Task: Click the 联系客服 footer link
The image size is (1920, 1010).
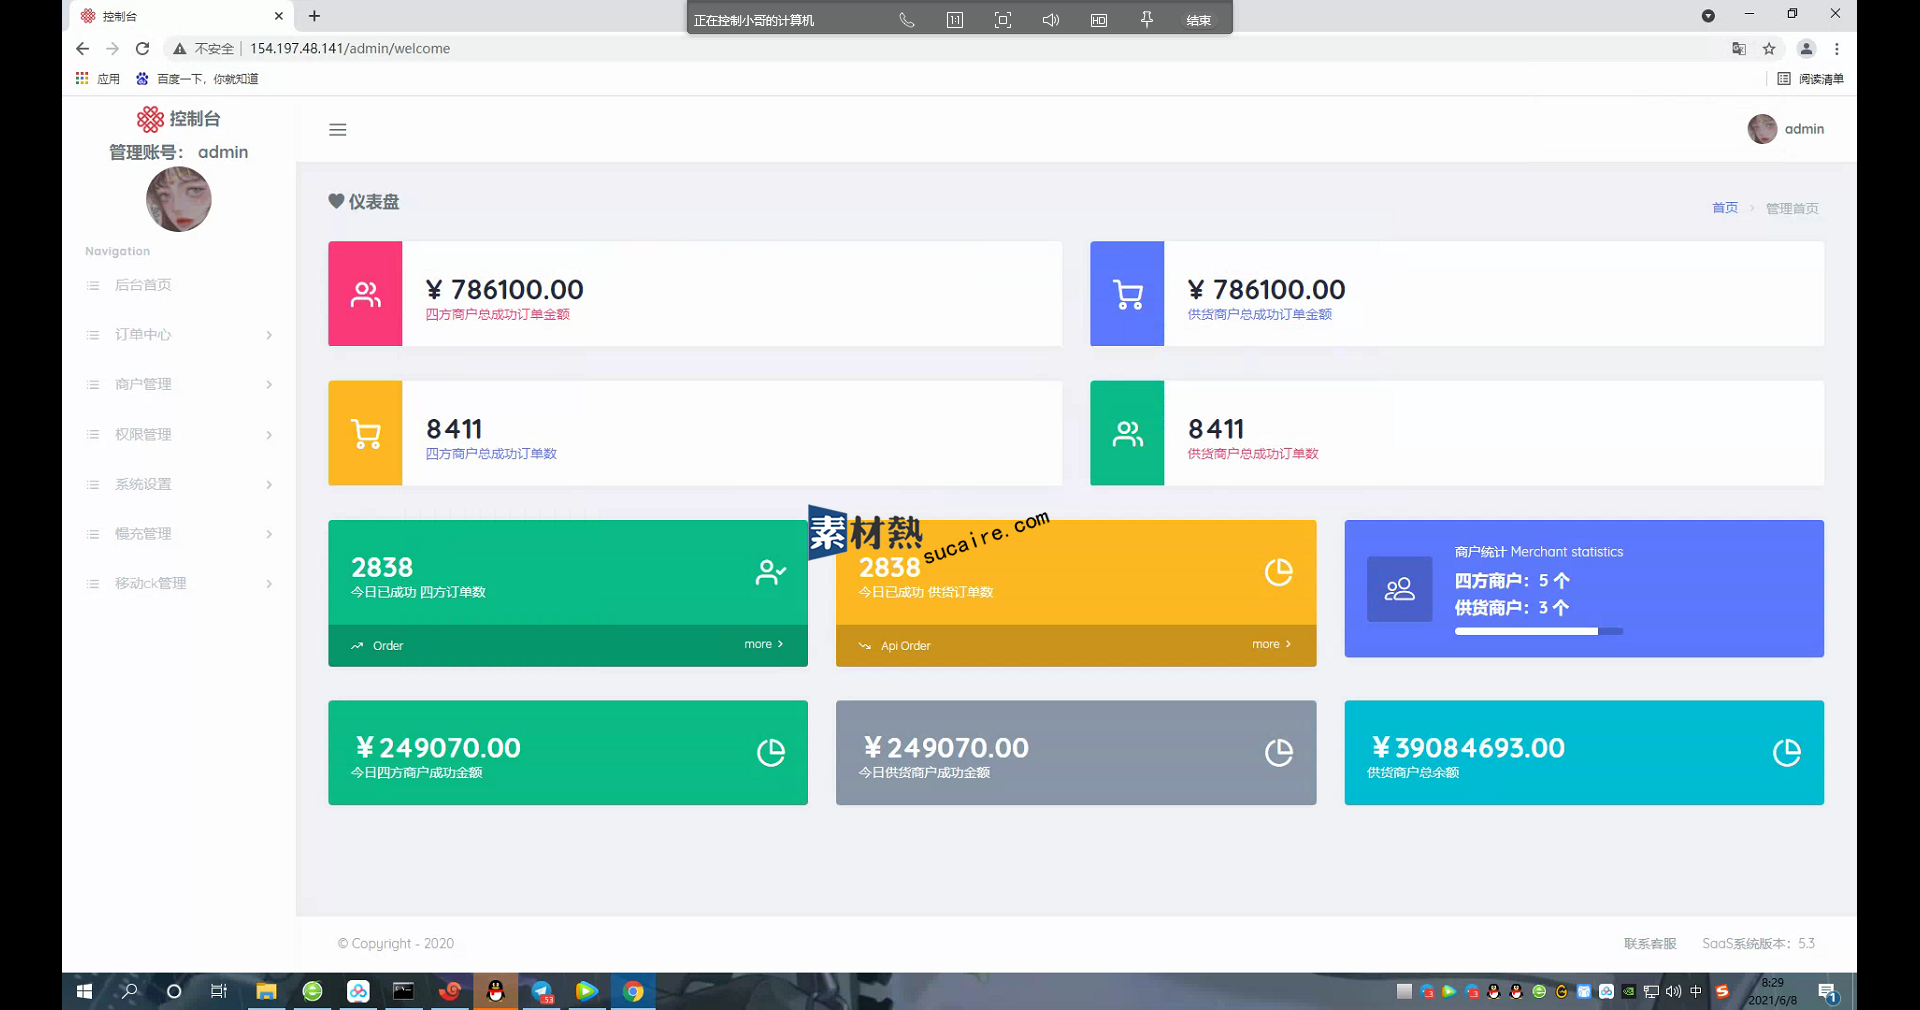Action: [1650, 944]
